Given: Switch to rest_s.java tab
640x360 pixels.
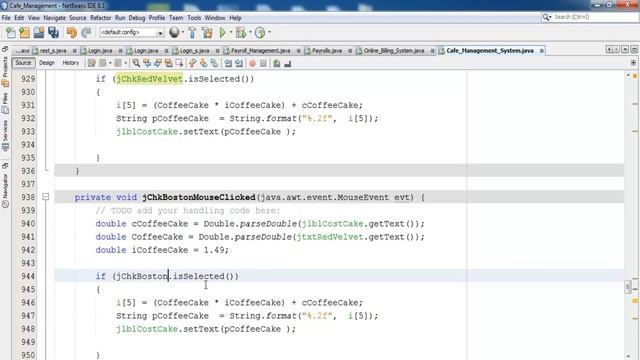Looking at the screenshot, I should (53, 51).
